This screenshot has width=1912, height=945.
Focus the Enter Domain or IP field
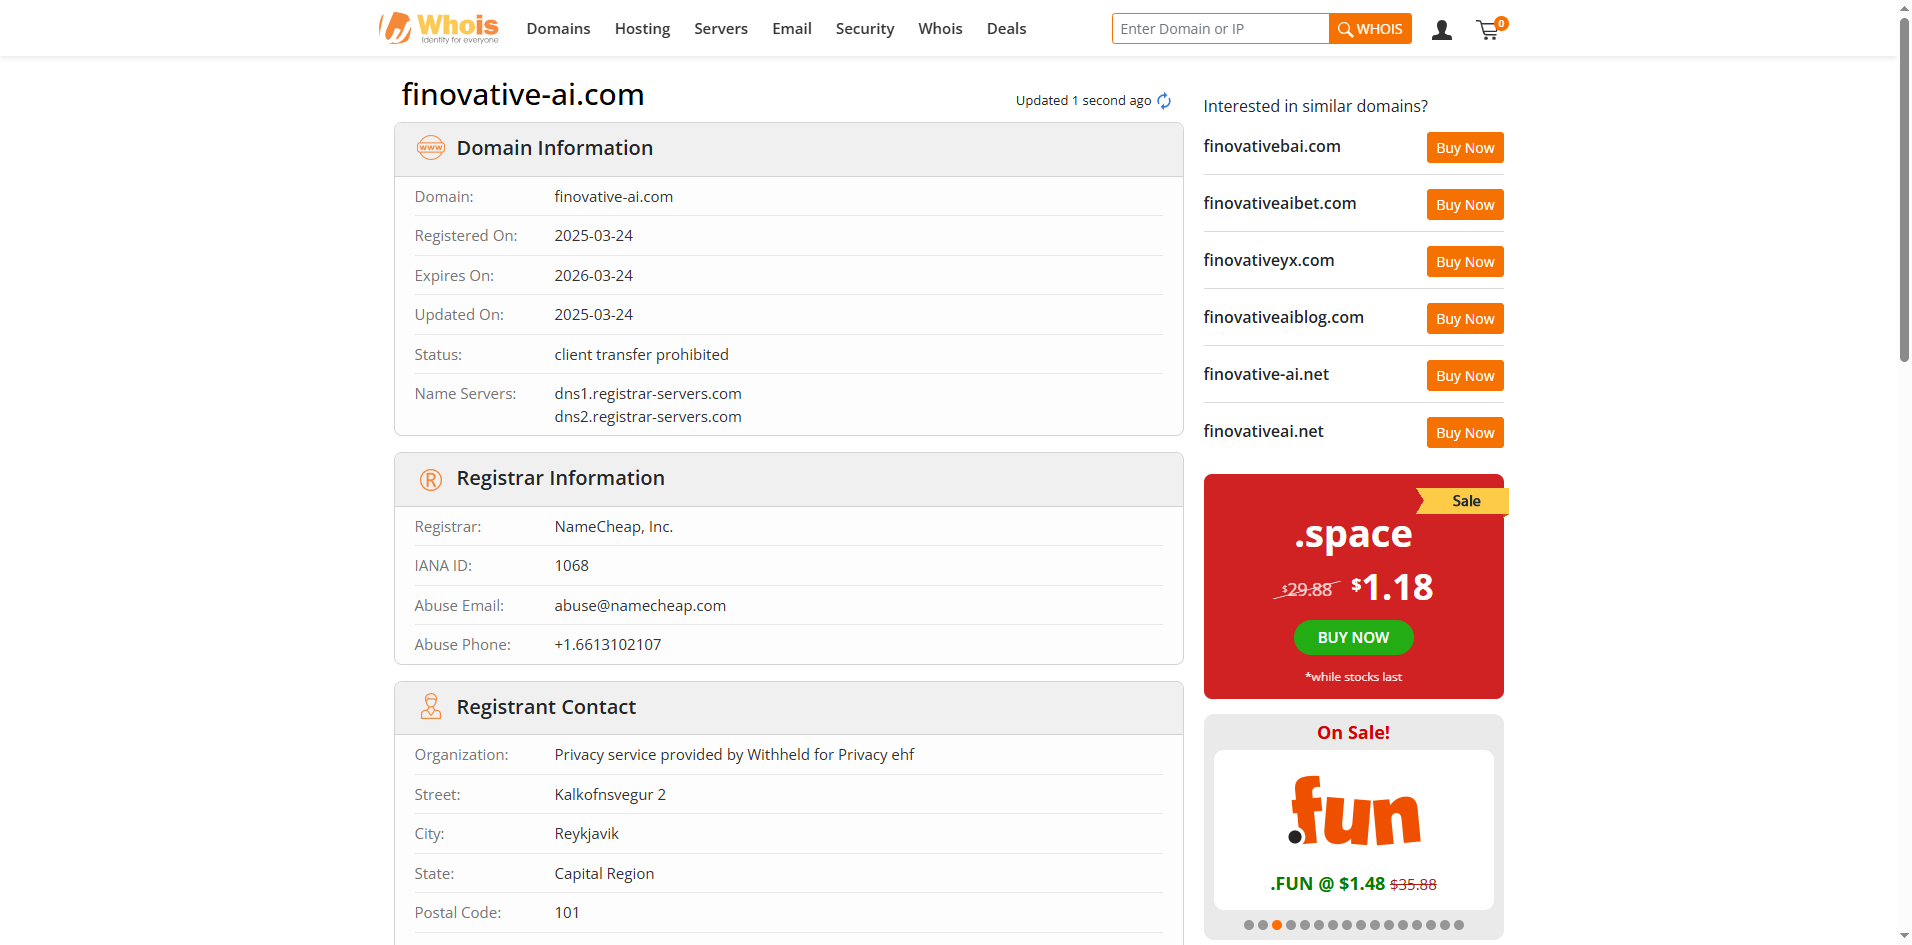click(1220, 29)
